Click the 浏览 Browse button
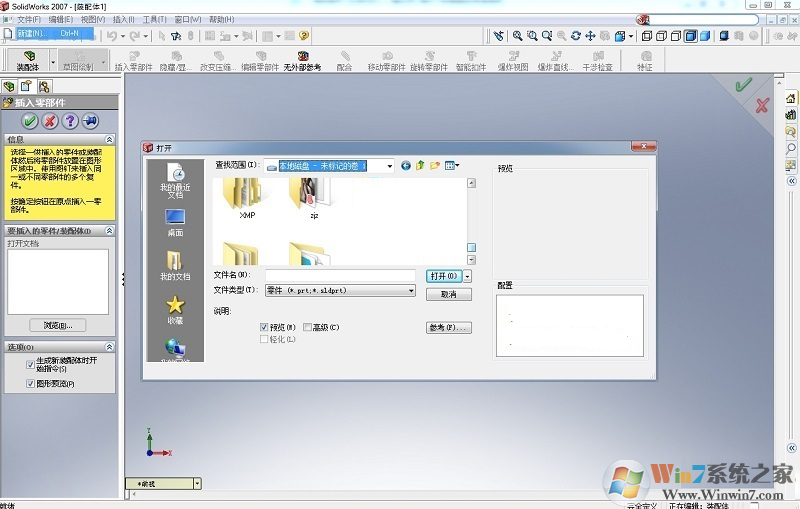 58,325
